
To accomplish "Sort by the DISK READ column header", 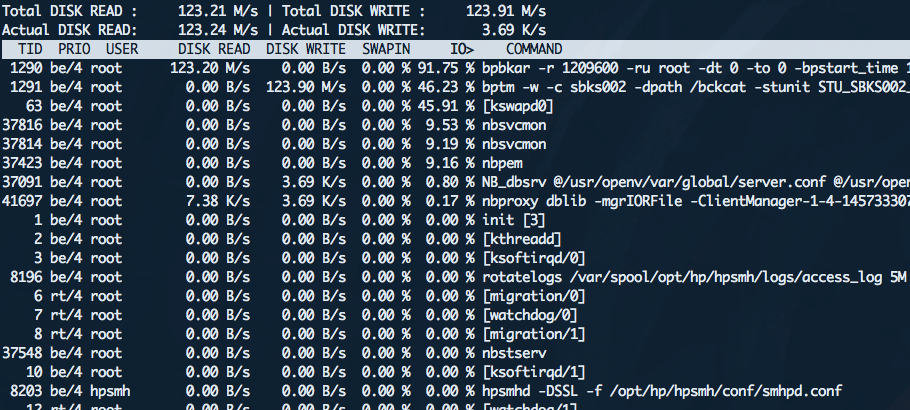I will [214, 49].
